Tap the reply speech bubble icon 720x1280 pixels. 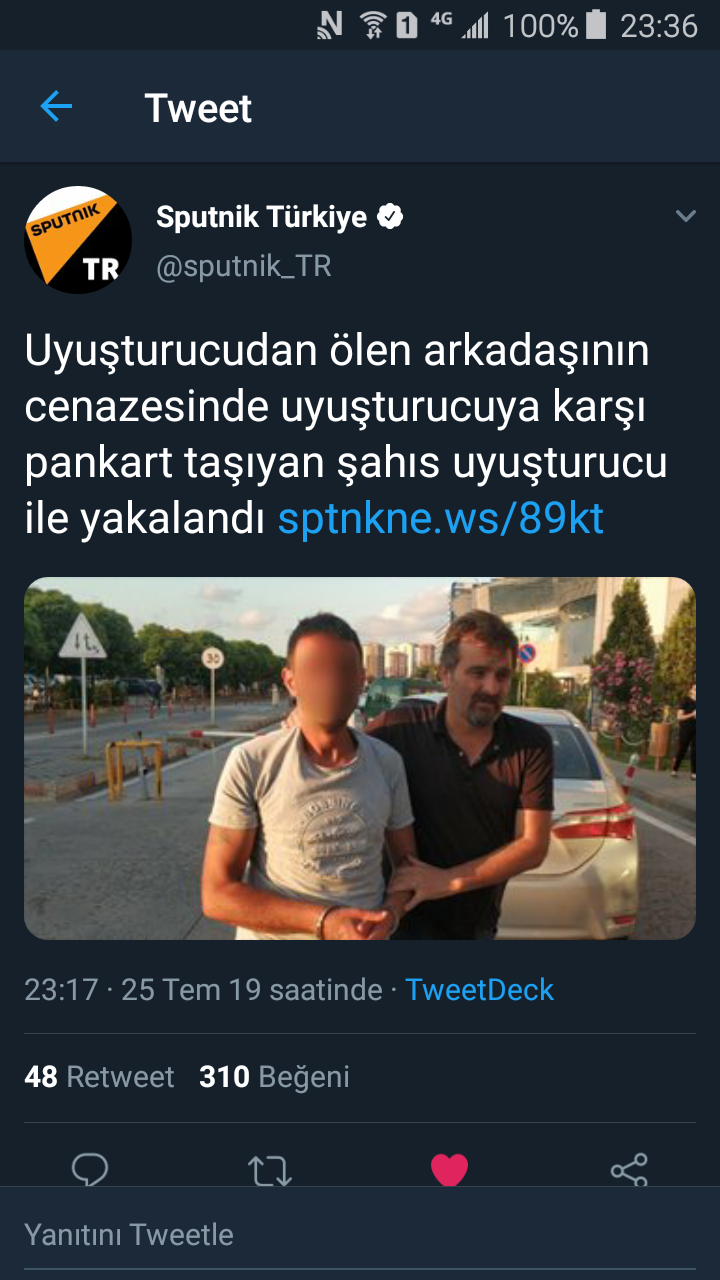click(90, 1170)
